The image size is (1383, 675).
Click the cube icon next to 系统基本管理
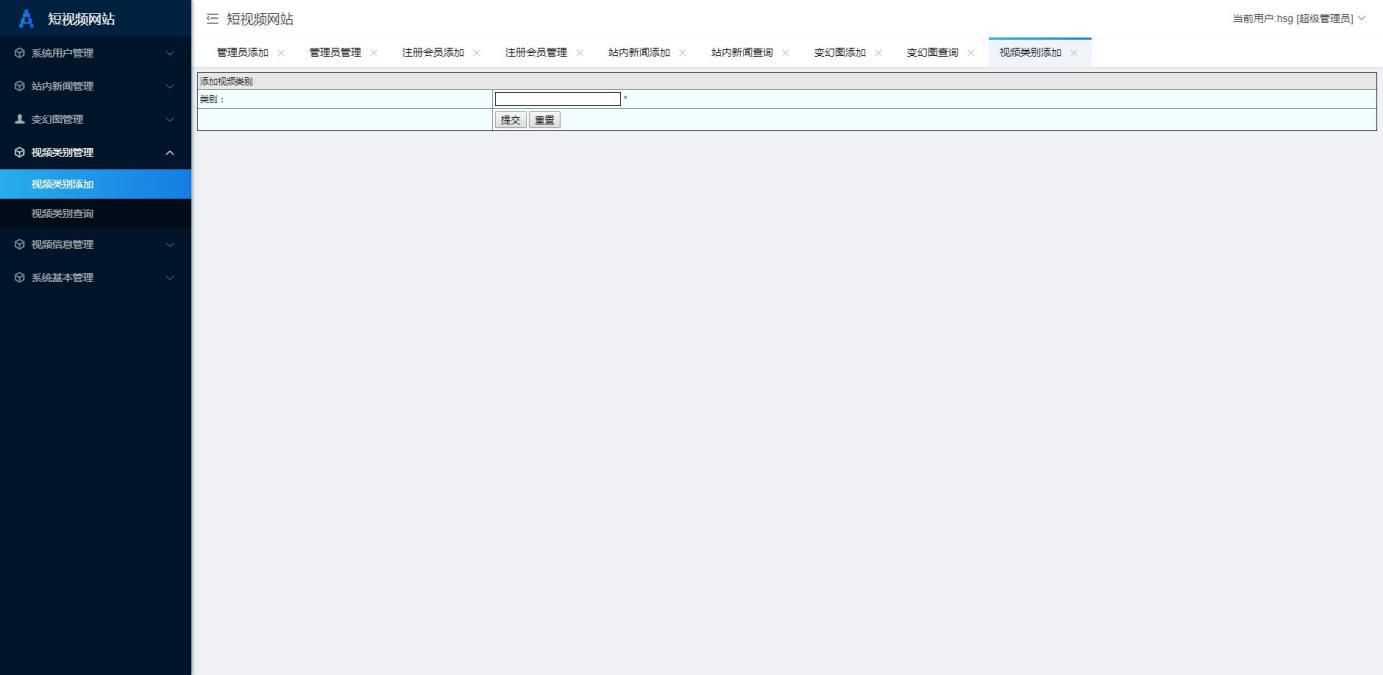(x=20, y=277)
